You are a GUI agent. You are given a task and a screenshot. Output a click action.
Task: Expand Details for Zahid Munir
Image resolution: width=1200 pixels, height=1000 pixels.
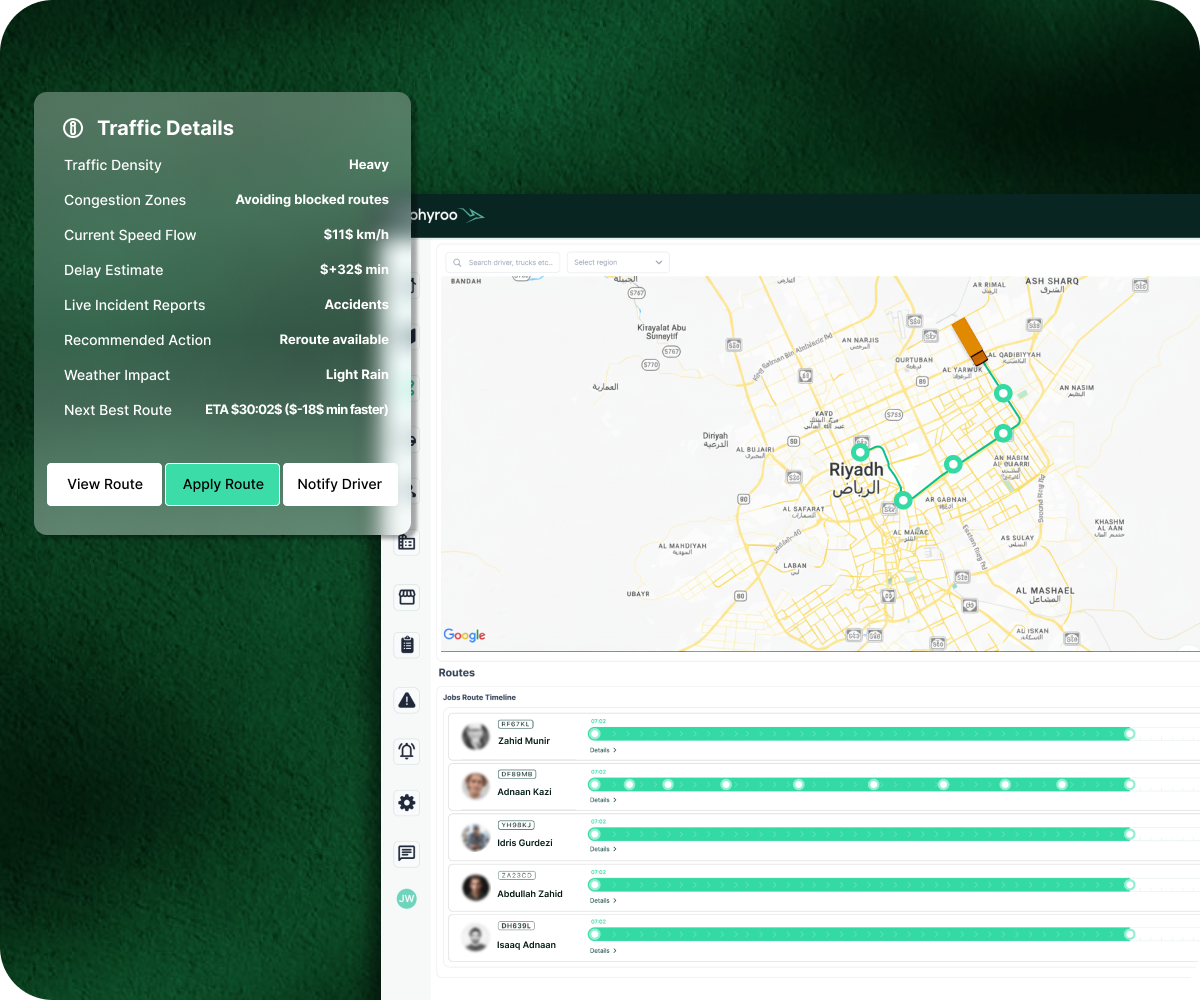pos(603,750)
